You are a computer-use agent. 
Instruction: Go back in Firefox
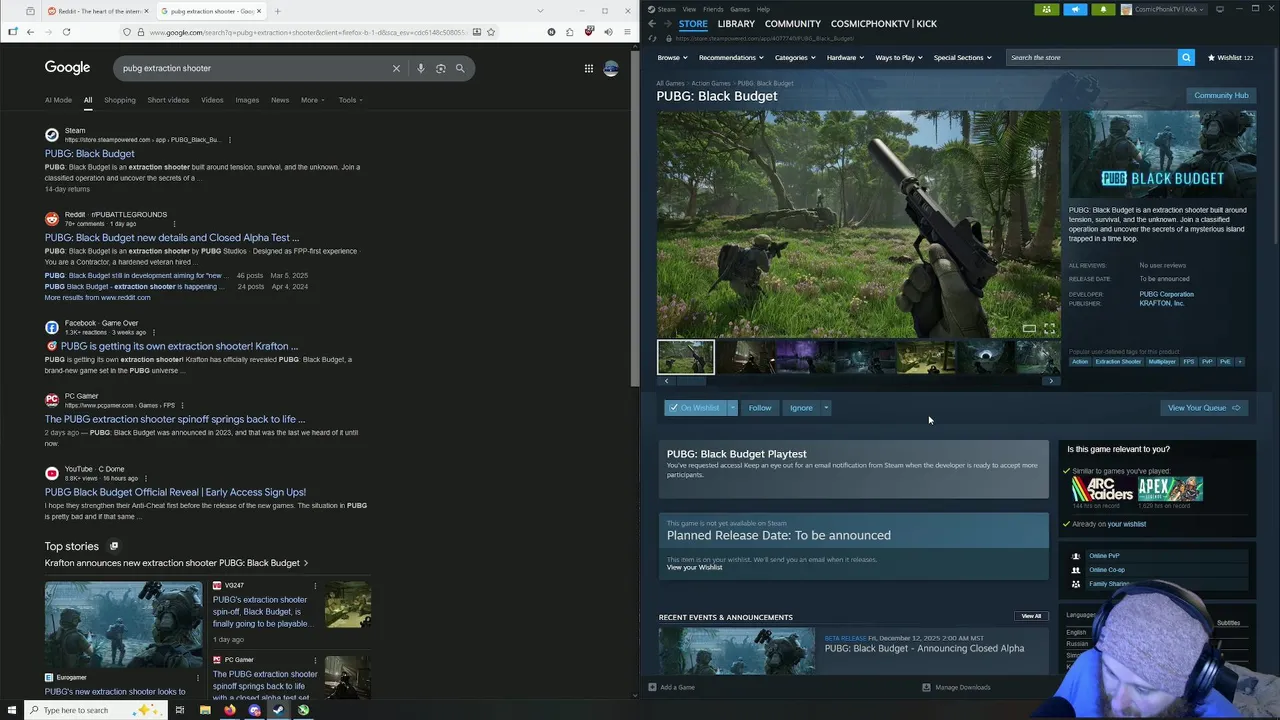[x=30, y=32]
